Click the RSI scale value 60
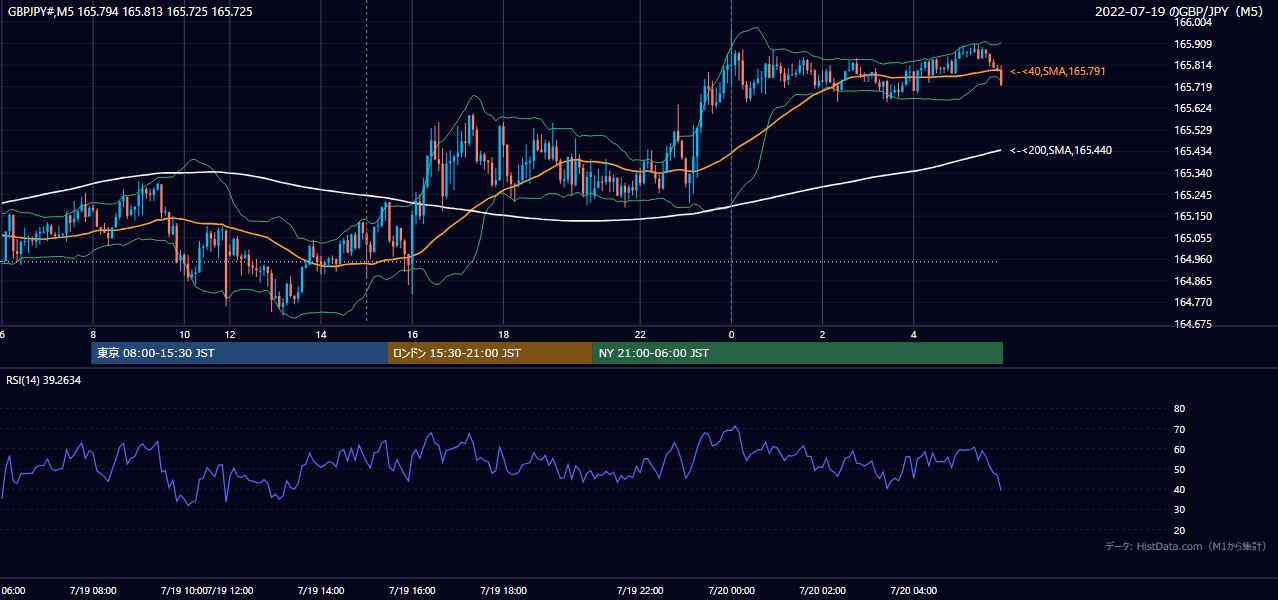Viewport: 1278px width, 600px height. click(x=1179, y=449)
